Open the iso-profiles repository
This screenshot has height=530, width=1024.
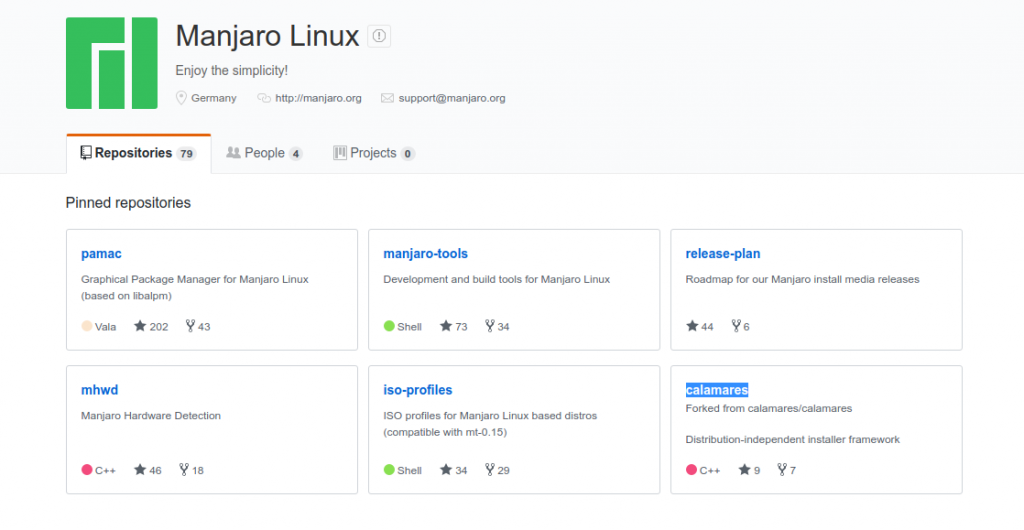click(417, 390)
